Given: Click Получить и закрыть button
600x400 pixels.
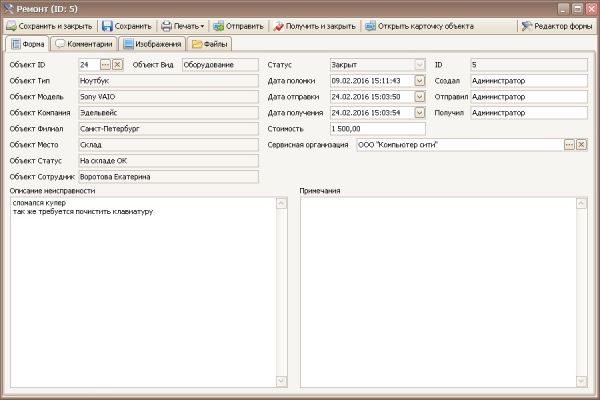Looking at the screenshot, I should tap(315, 25).
